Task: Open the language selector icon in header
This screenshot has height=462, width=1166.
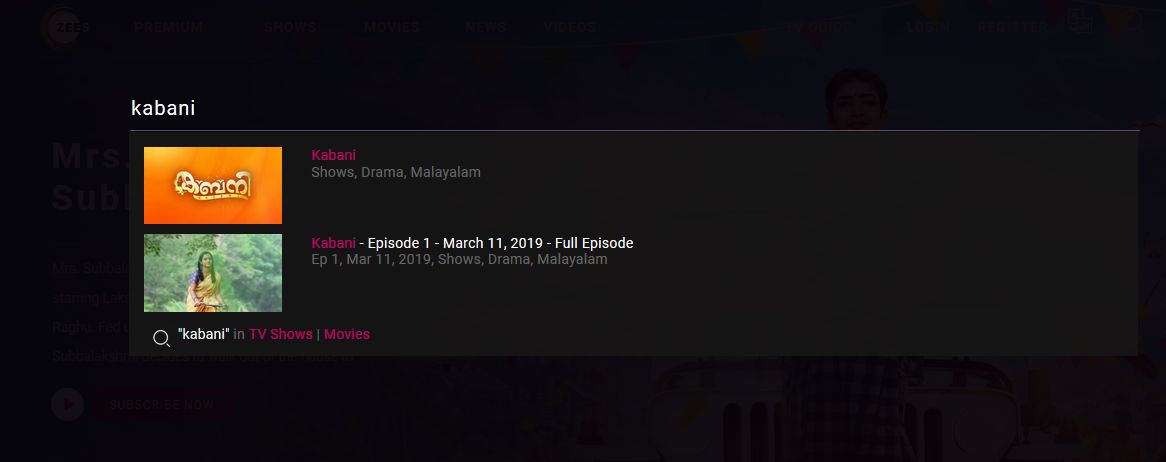Action: tap(1080, 22)
